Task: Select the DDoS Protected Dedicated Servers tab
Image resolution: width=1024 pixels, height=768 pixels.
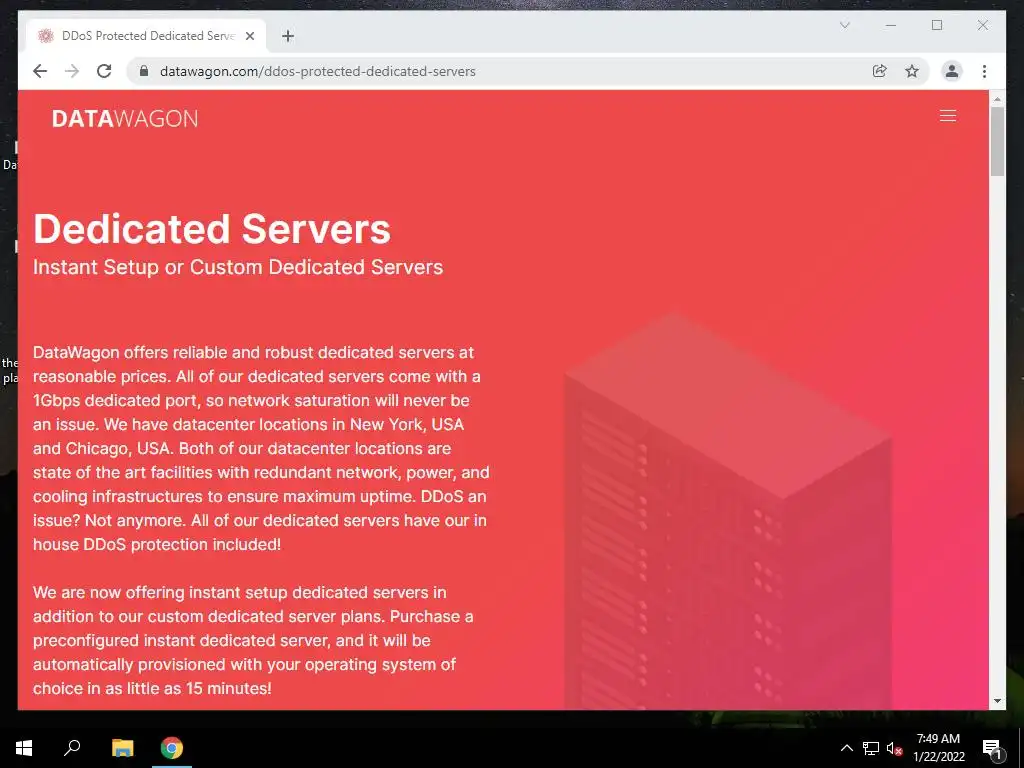Action: point(146,36)
